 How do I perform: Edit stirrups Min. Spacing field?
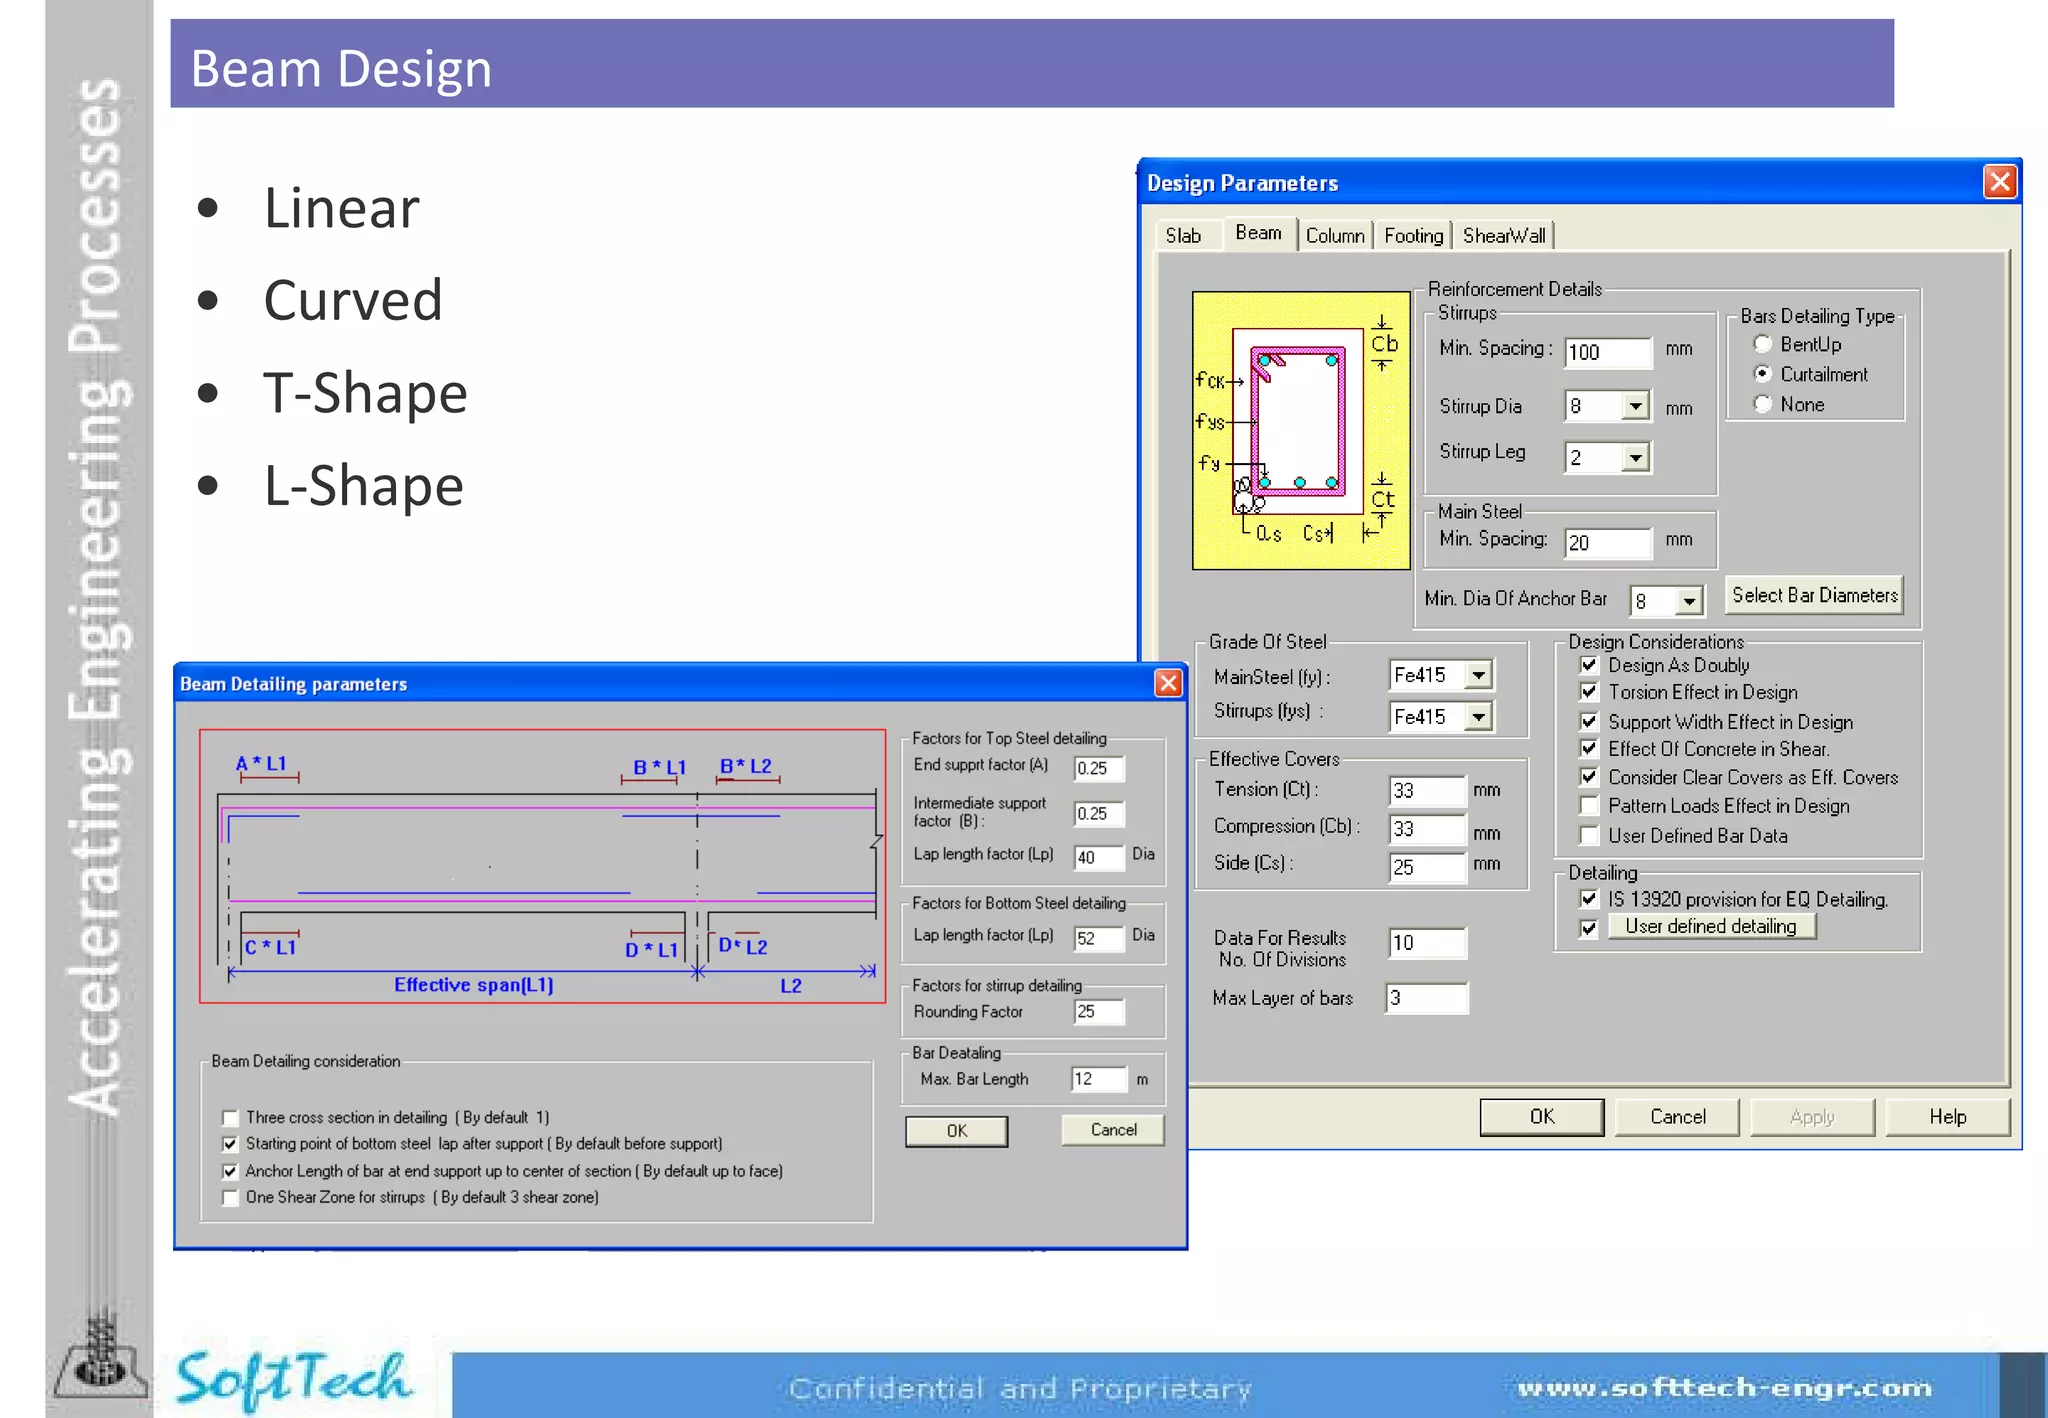(x=1608, y=352)
